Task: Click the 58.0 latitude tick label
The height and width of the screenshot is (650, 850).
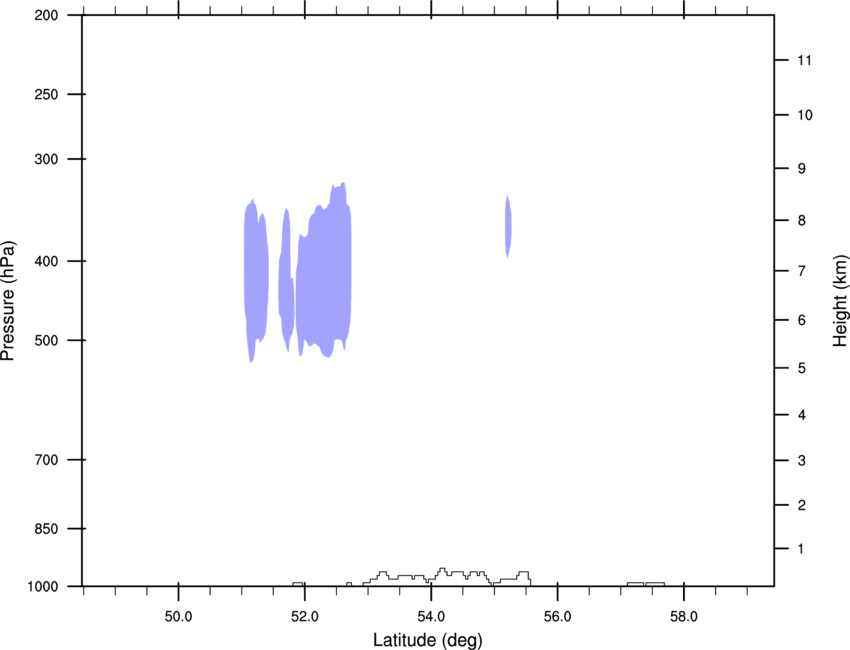Action: 684,616
